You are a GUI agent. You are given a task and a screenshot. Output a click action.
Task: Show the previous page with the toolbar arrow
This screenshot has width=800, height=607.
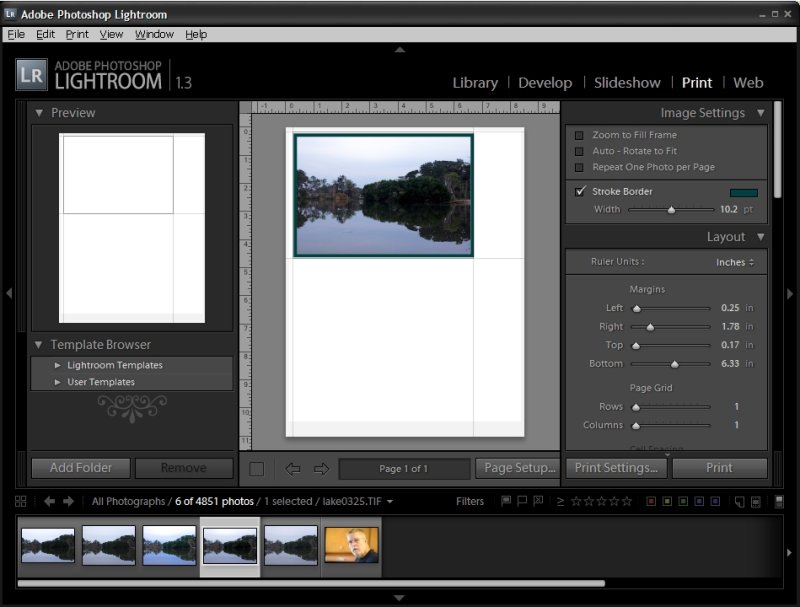tap(292, 469)
